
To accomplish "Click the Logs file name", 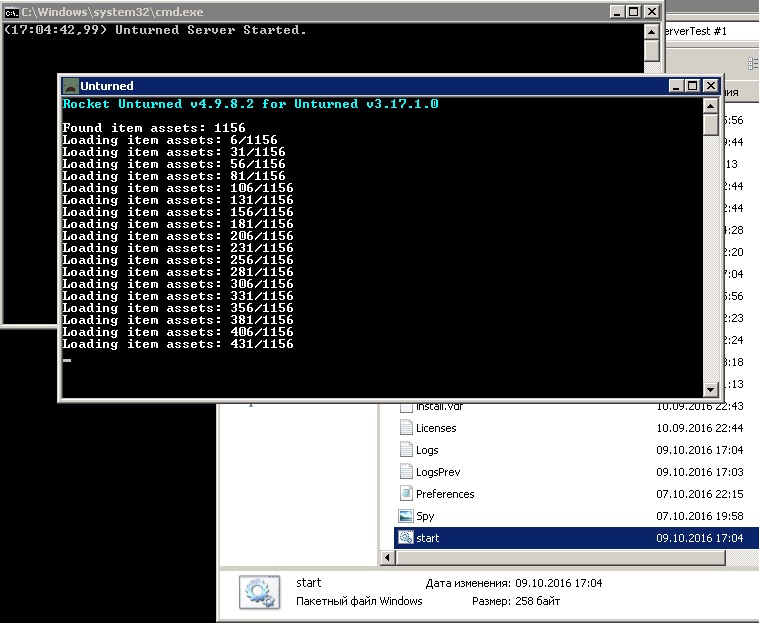I will click(427, 450).
